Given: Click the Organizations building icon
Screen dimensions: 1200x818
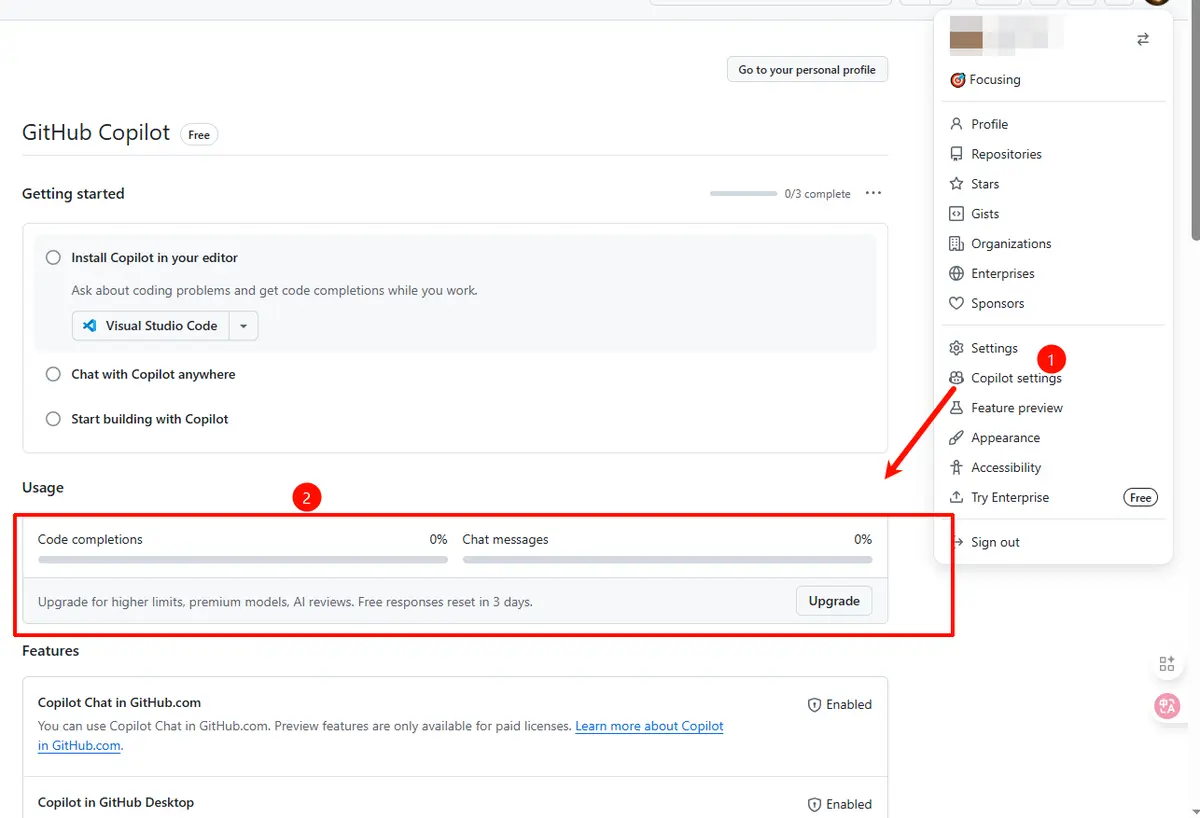Looking at the screenshot, I should pyautogui.click(x=956, y=244).
